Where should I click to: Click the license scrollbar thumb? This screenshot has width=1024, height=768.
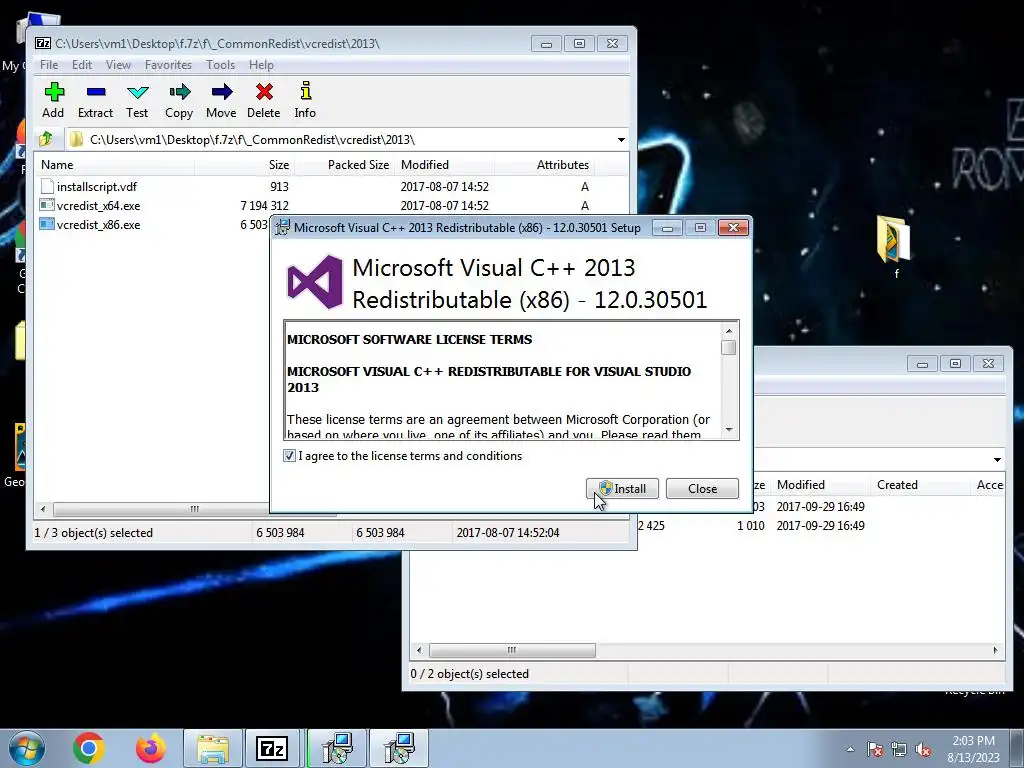click(x=729, y=347)
